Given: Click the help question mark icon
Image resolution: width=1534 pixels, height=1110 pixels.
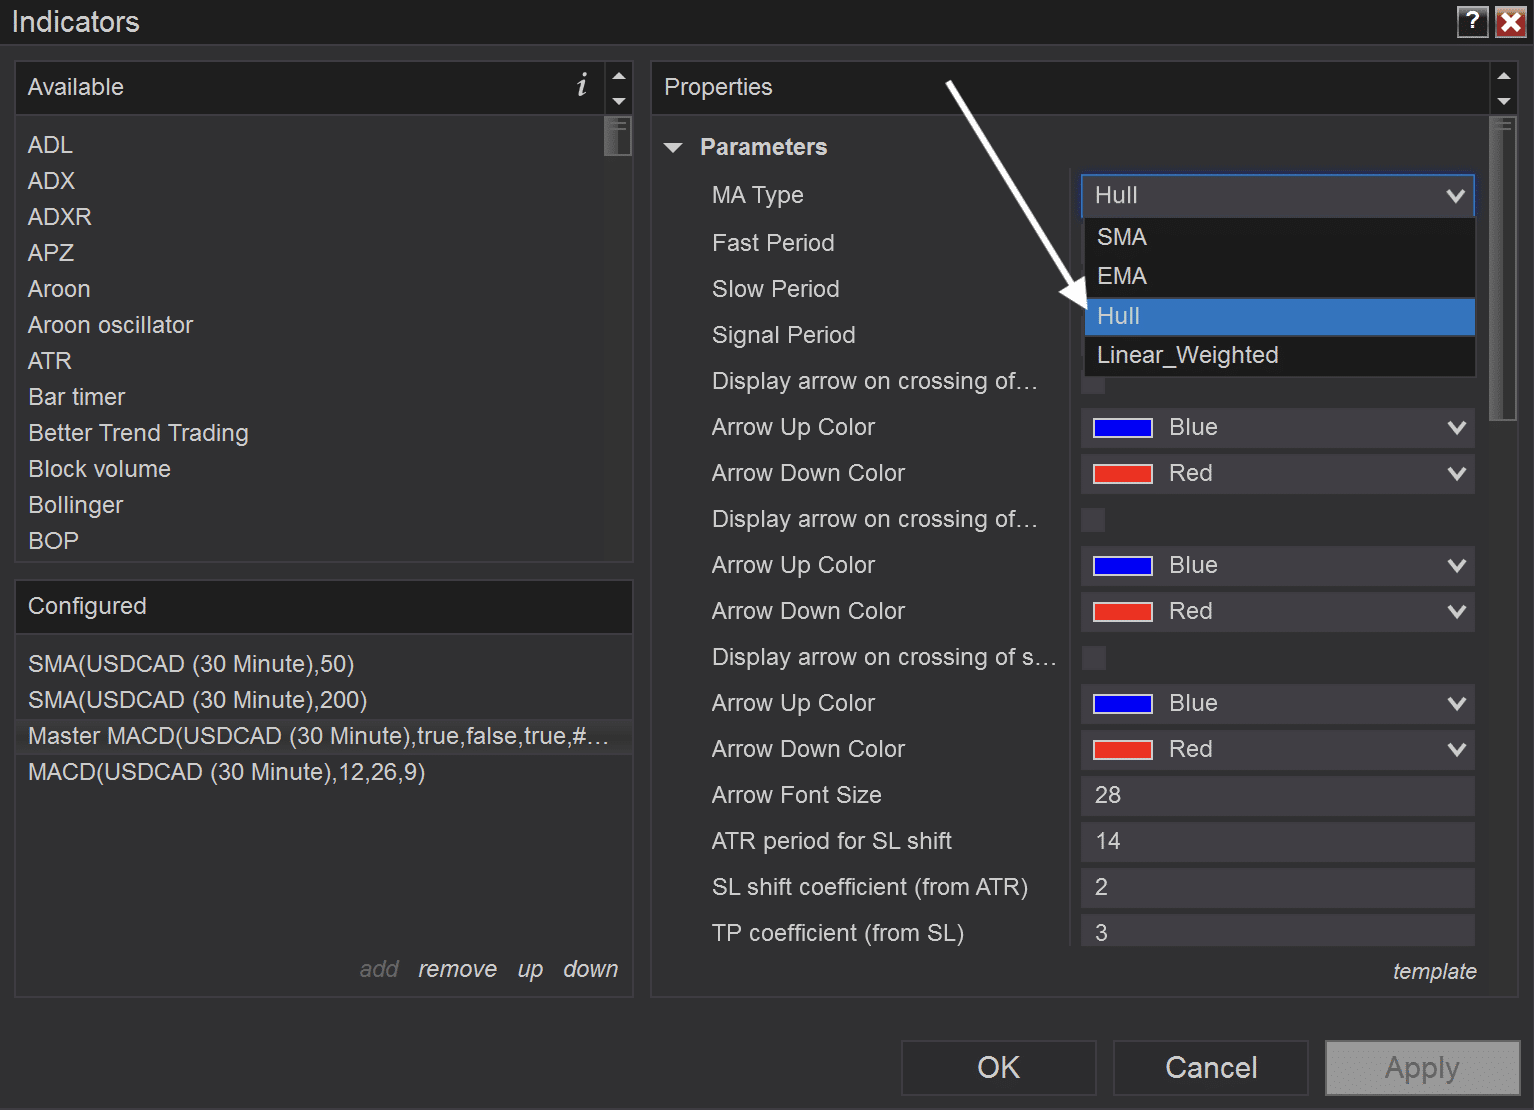Looking at the screenshot, I should [1472, 21].
